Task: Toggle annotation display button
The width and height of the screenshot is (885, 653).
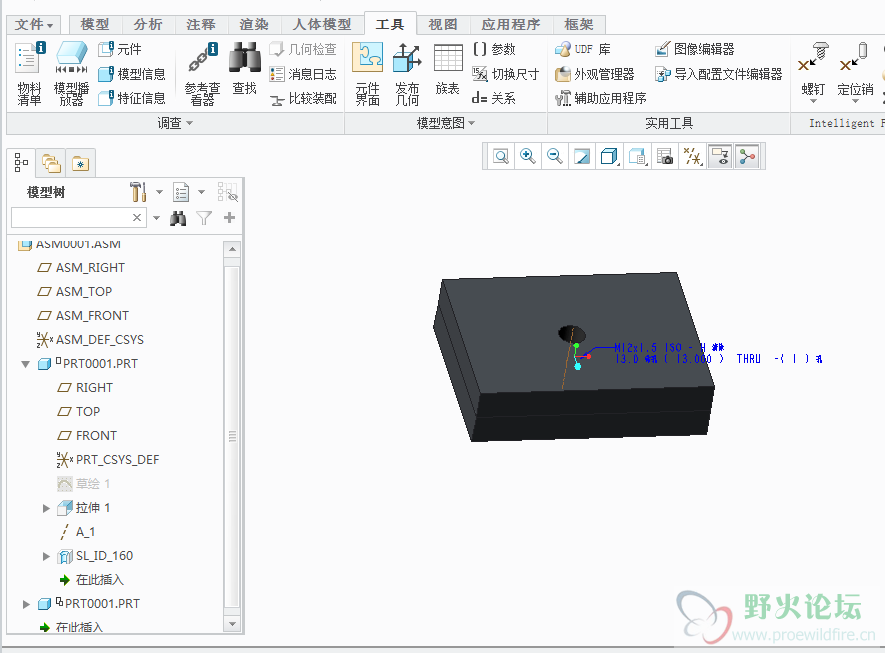Action: click(x=720, y=156)
